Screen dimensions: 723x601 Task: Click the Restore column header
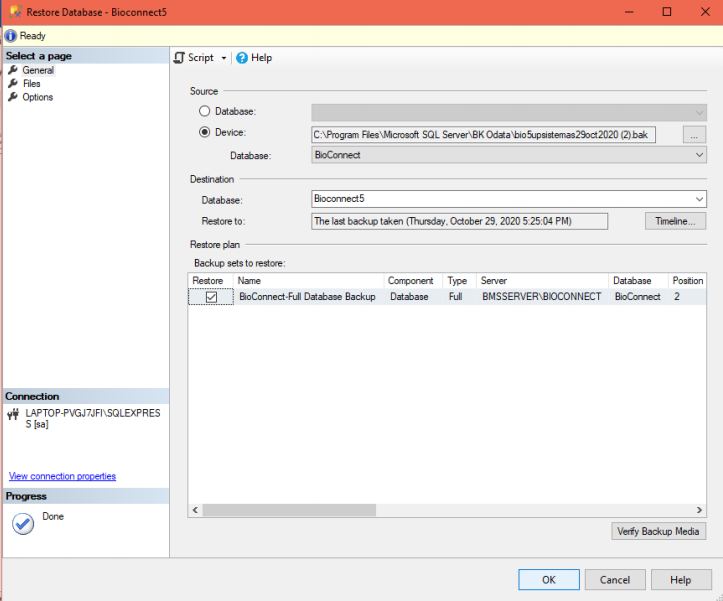coord(211,280)
